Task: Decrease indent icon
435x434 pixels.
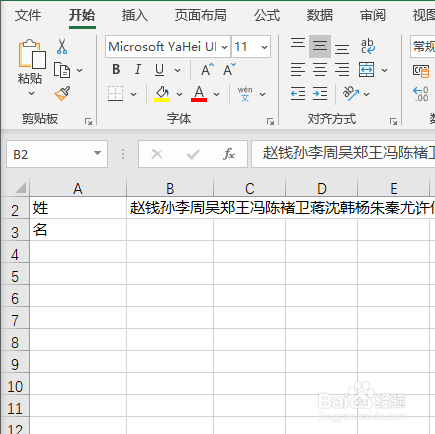Action: point(298,94)
